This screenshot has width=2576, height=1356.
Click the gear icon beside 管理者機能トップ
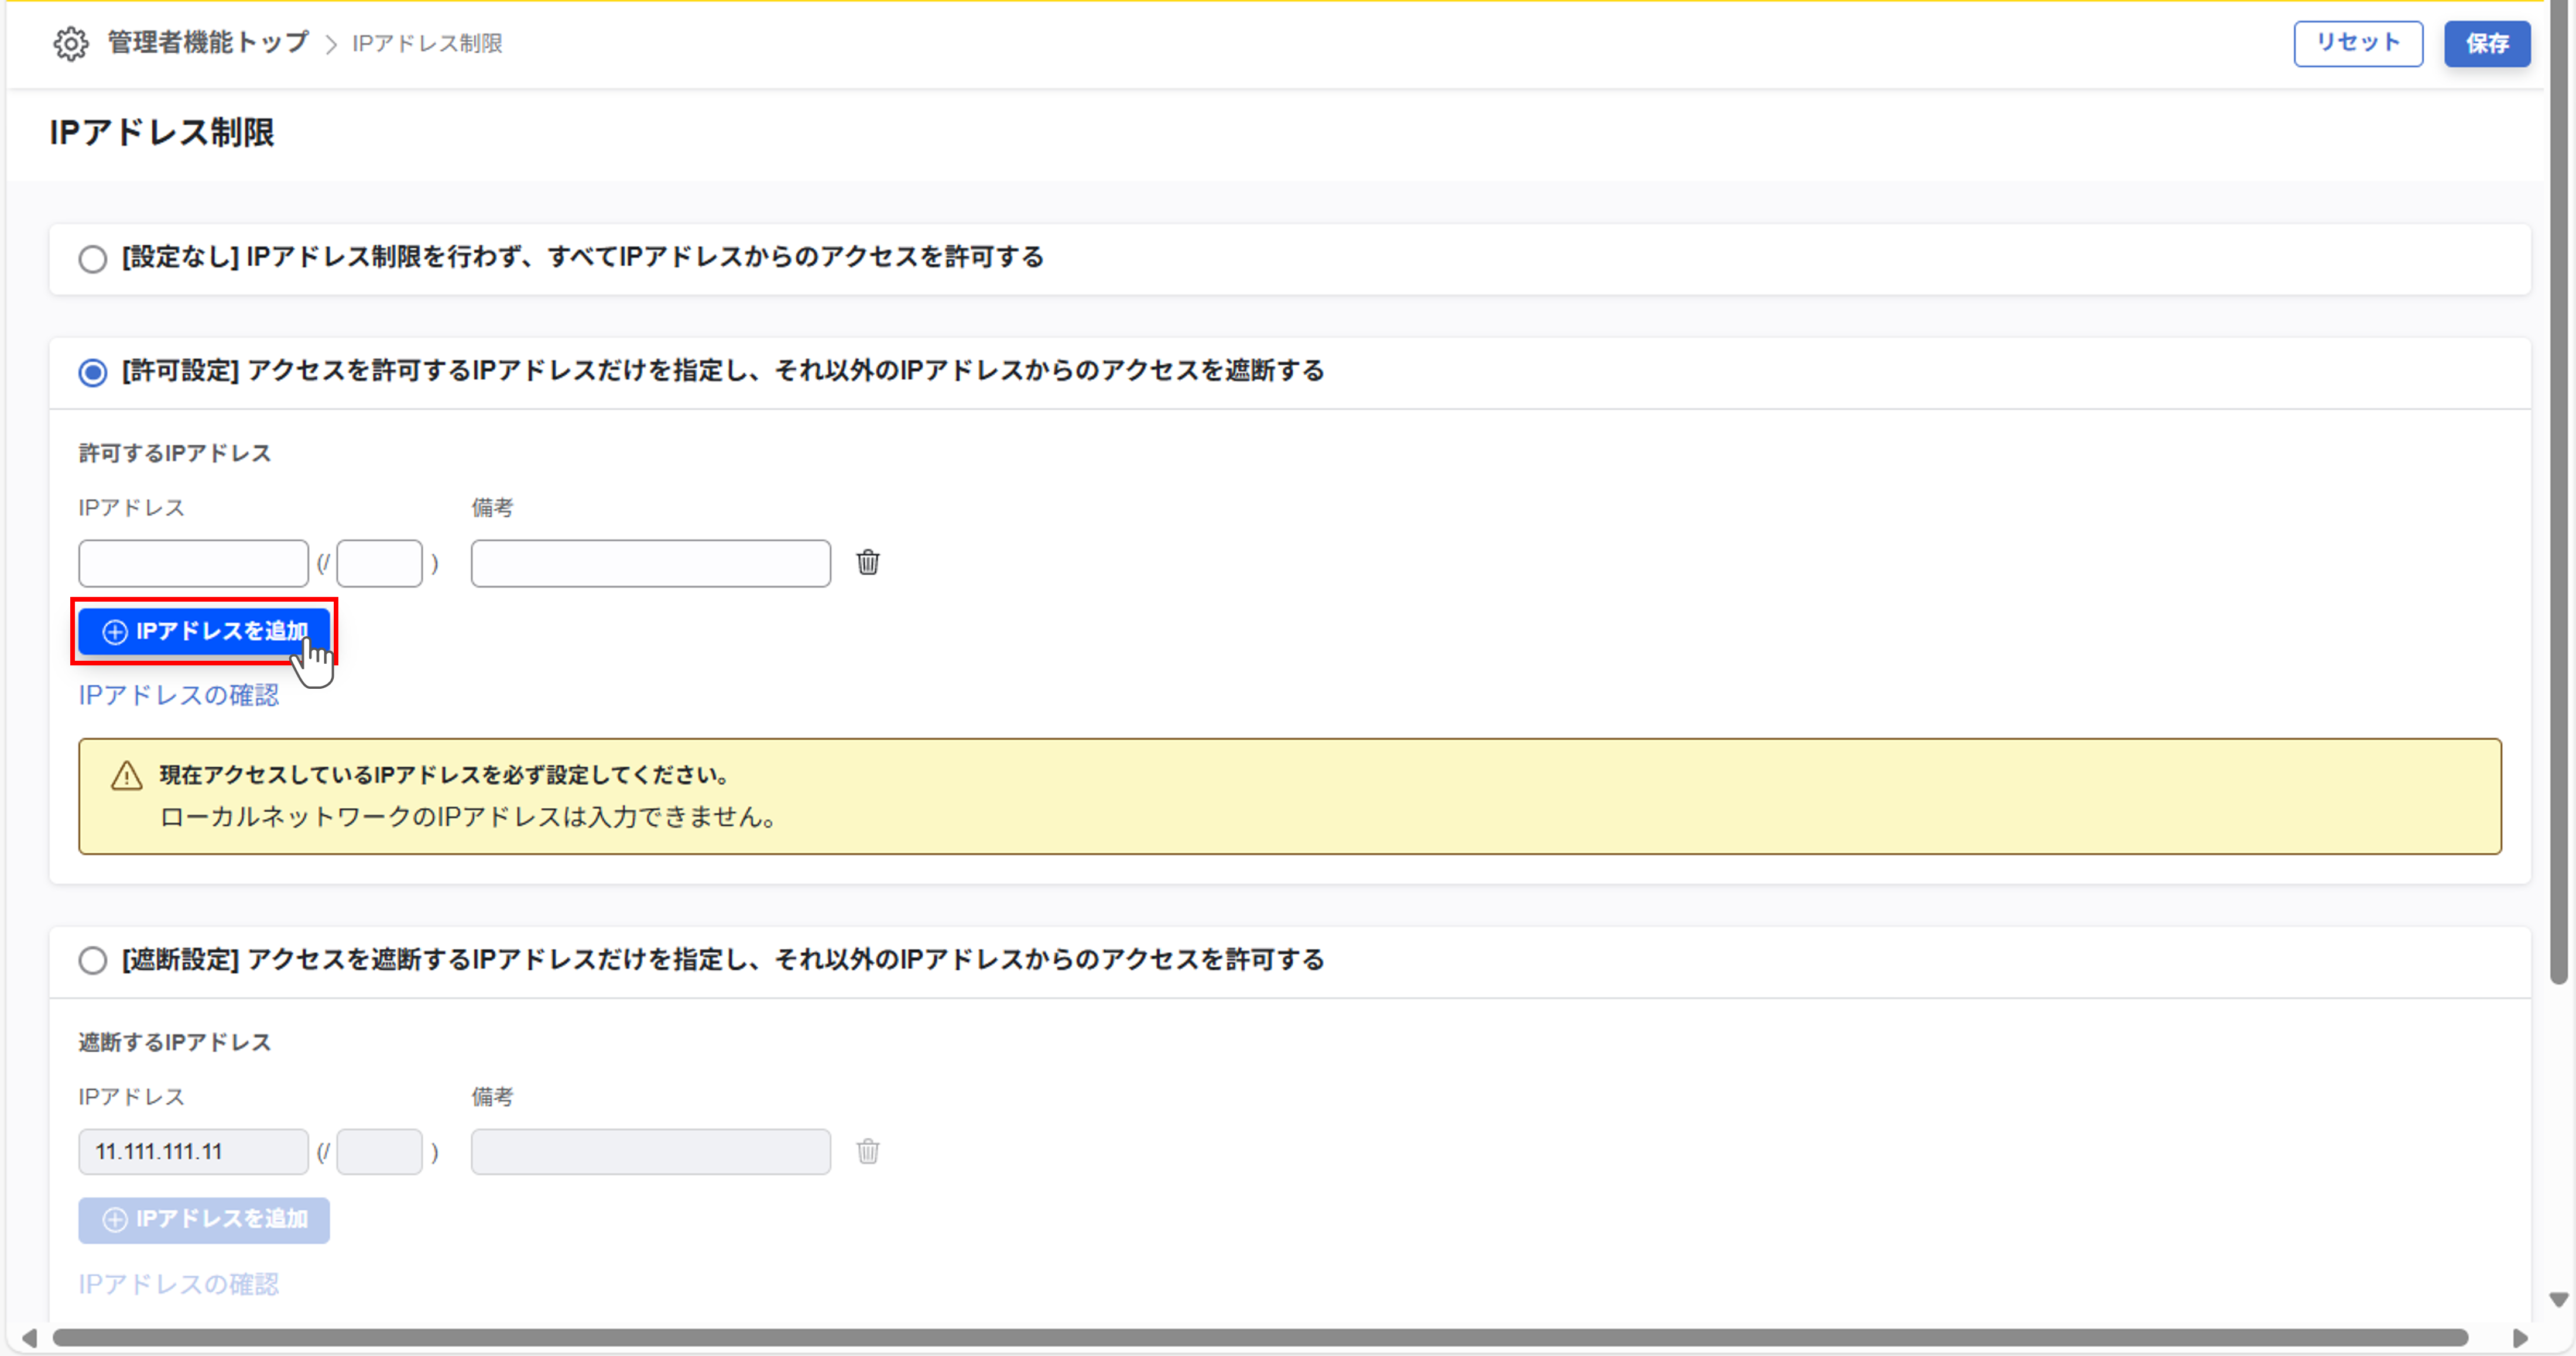coord(71,44)
